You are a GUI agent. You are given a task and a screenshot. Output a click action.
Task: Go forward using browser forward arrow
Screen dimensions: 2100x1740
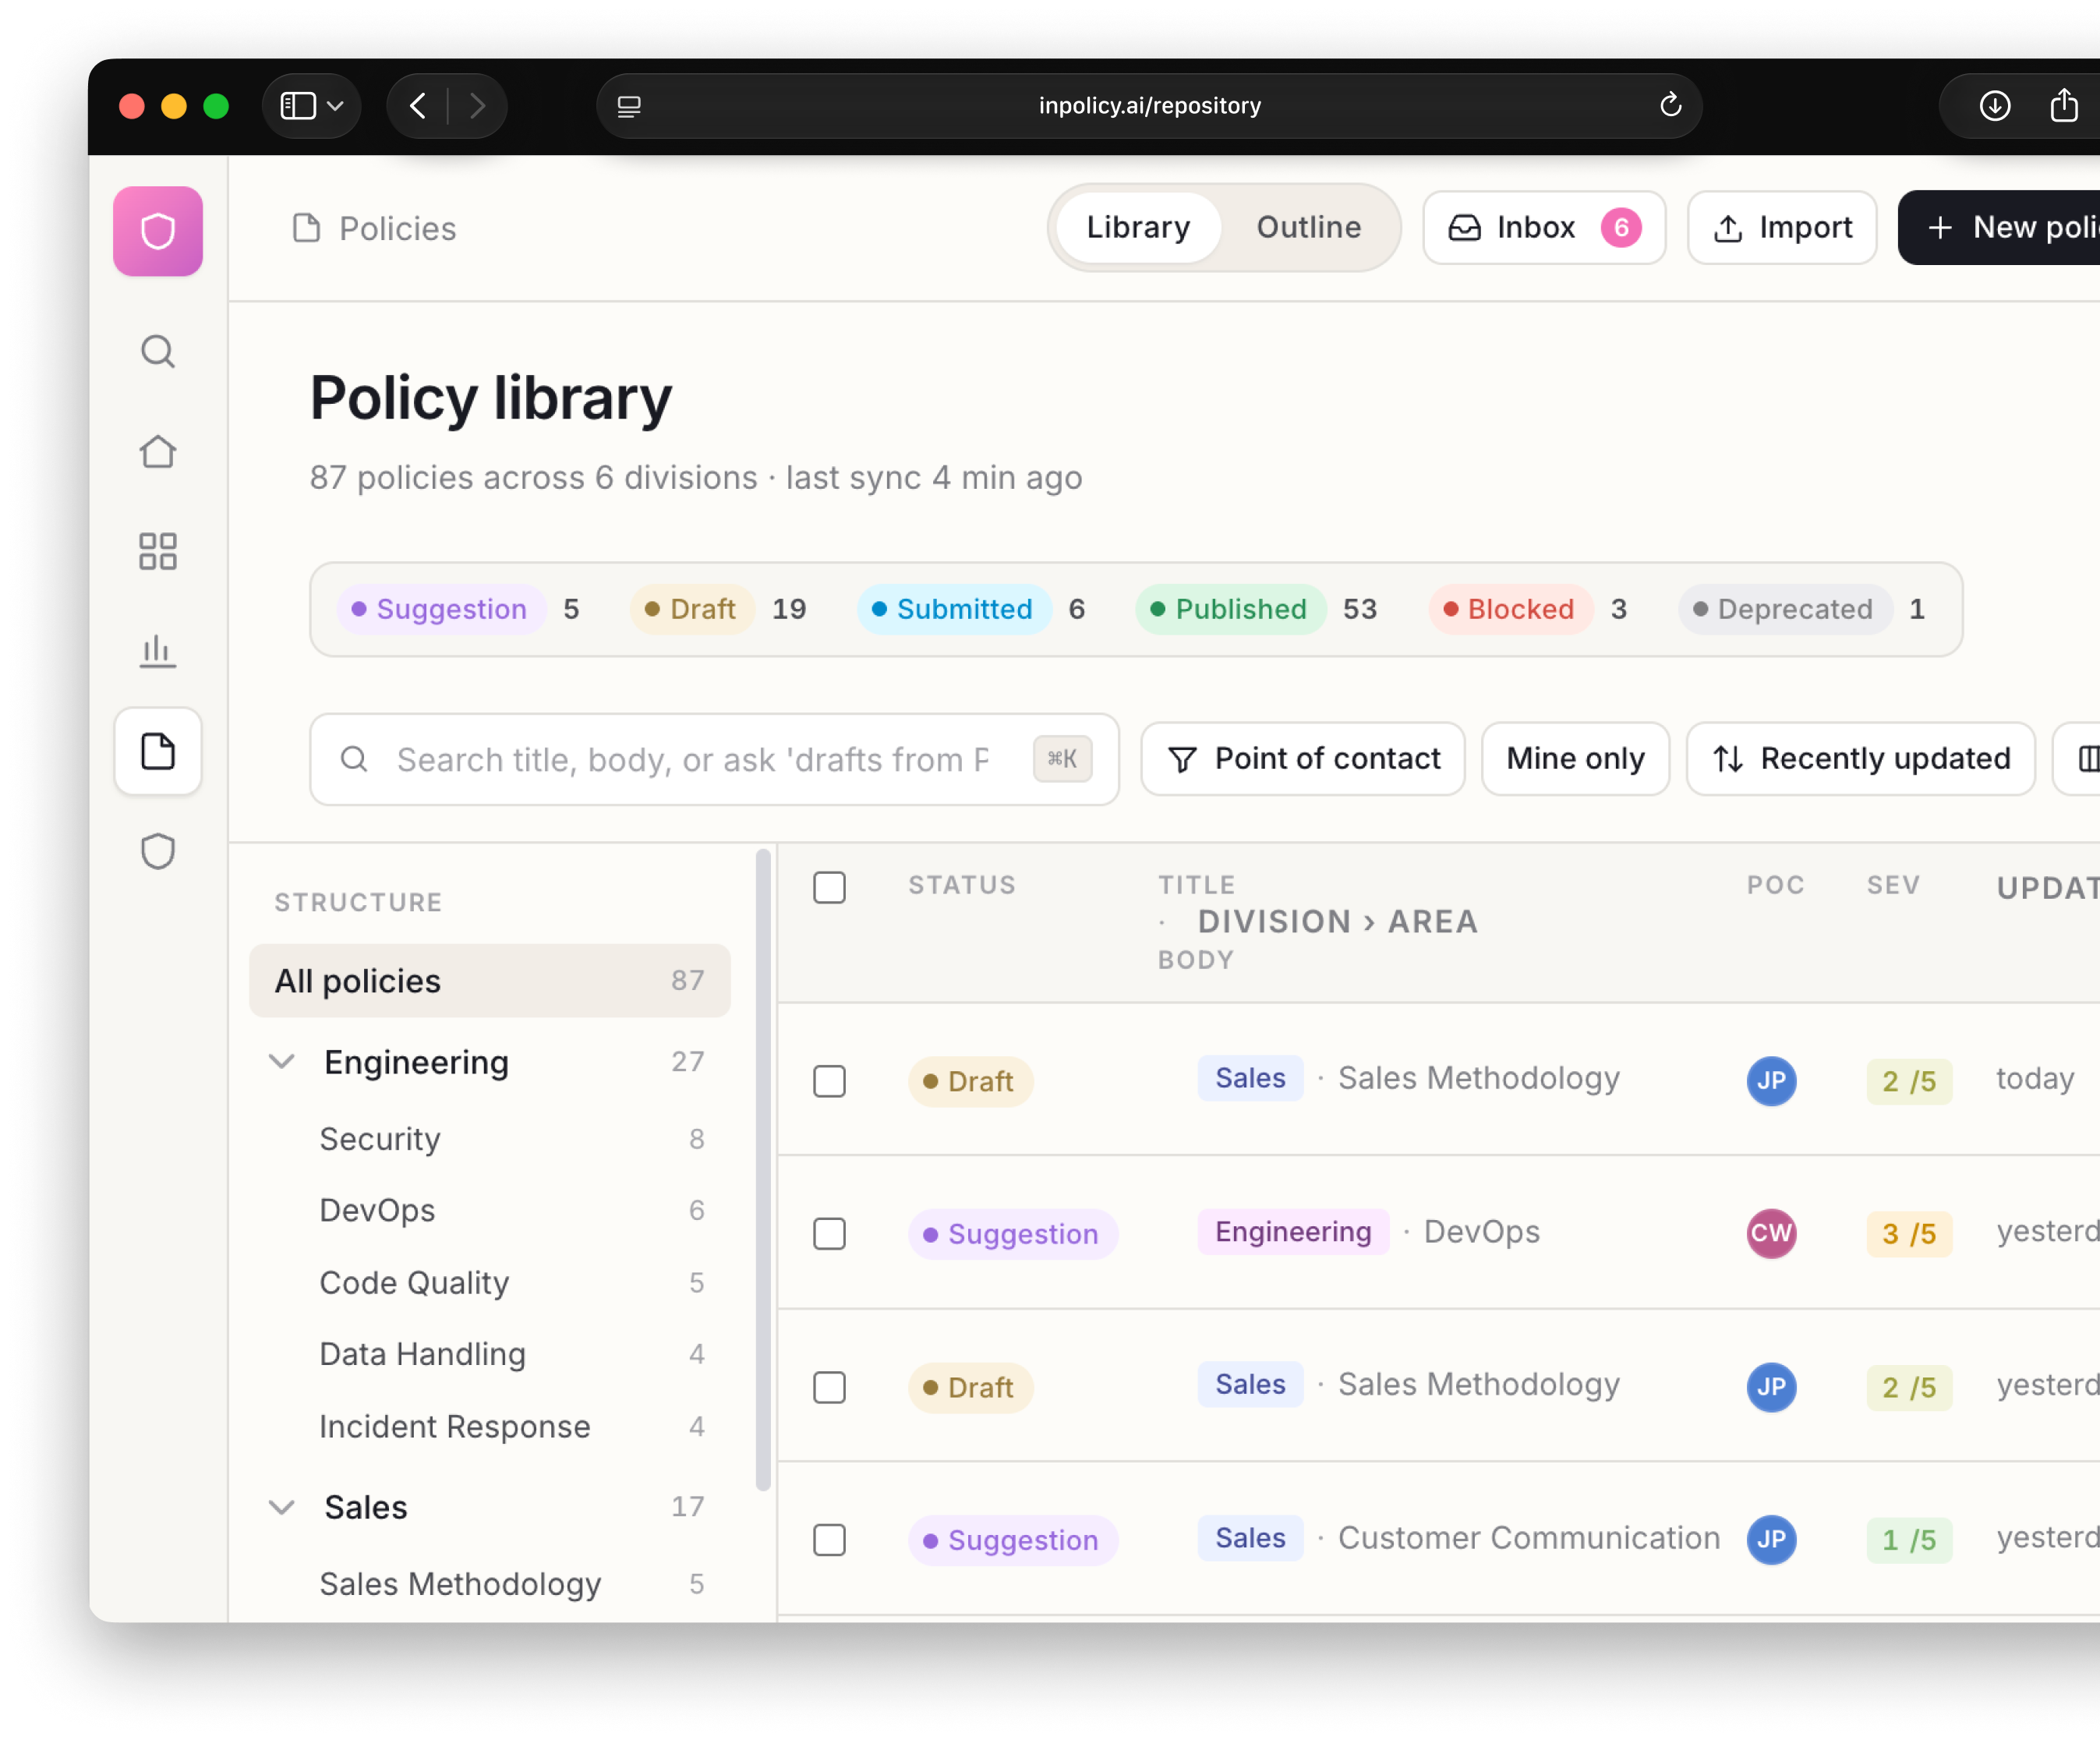(478, 106)
